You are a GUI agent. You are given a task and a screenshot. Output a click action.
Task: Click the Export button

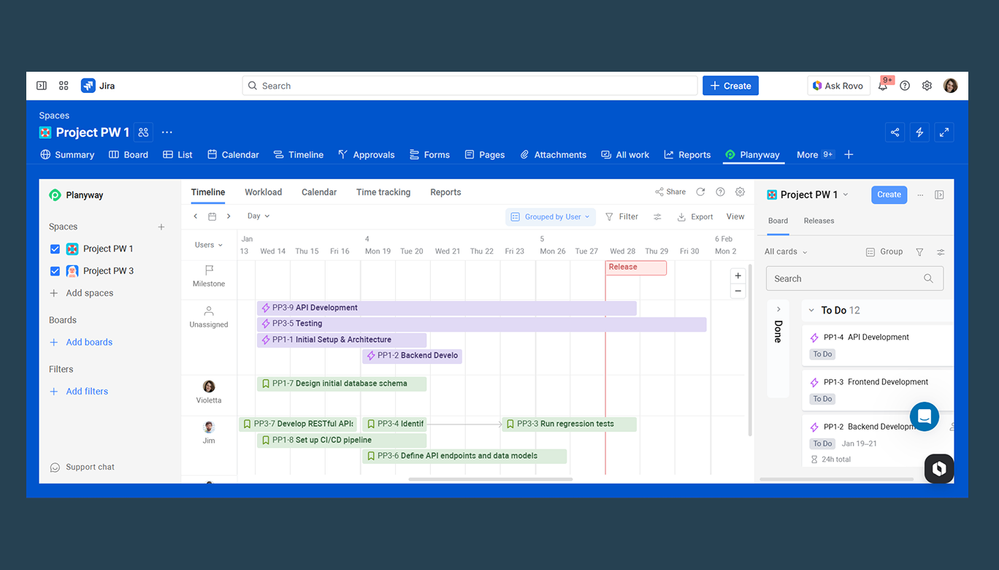click(x=694, y=217)
